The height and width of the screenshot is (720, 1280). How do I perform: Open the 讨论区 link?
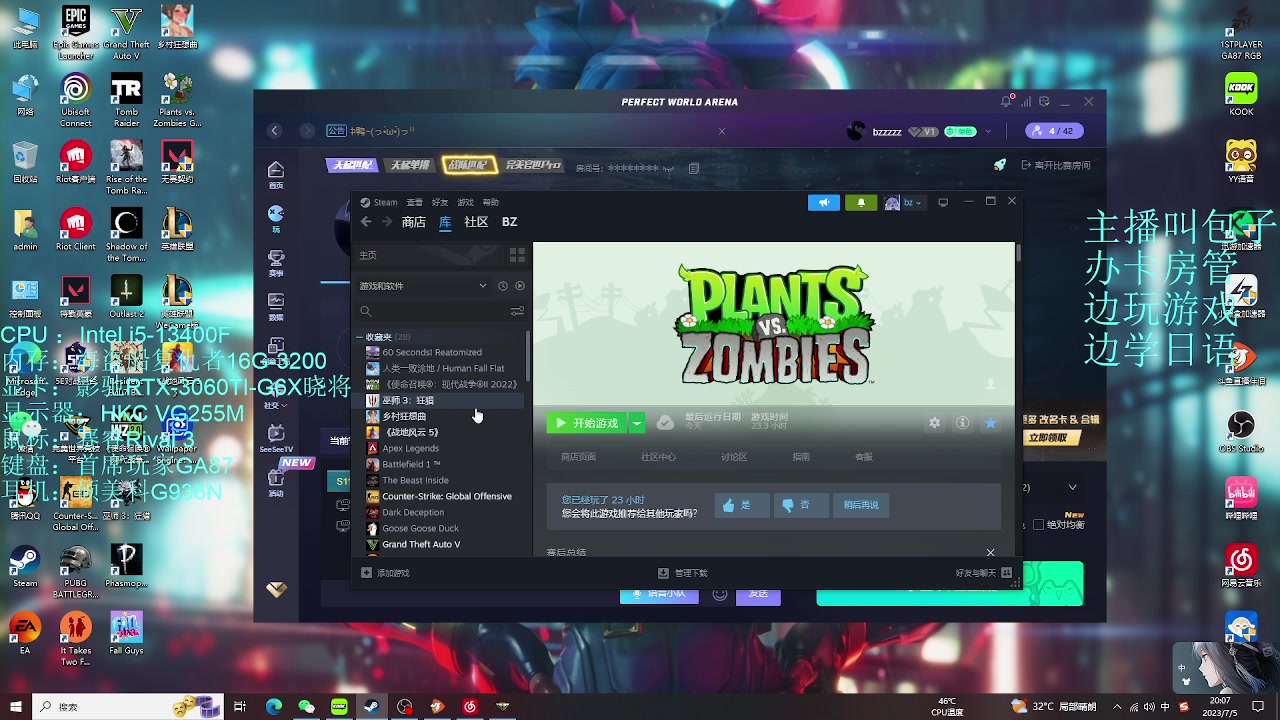[x=734, y=457]
